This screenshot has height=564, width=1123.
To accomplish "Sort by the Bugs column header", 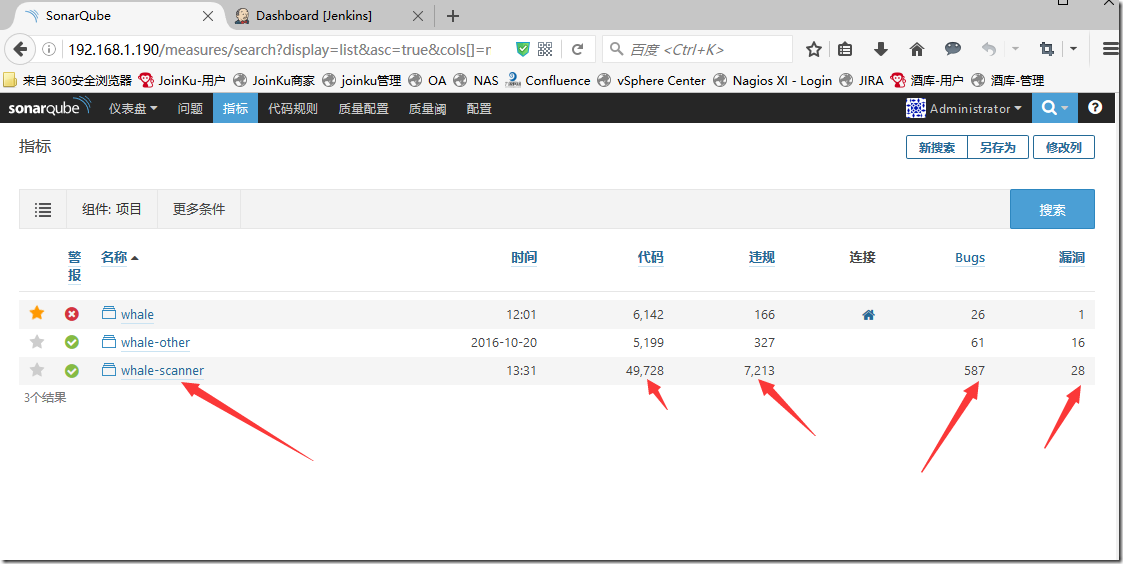I will [970, 258].
